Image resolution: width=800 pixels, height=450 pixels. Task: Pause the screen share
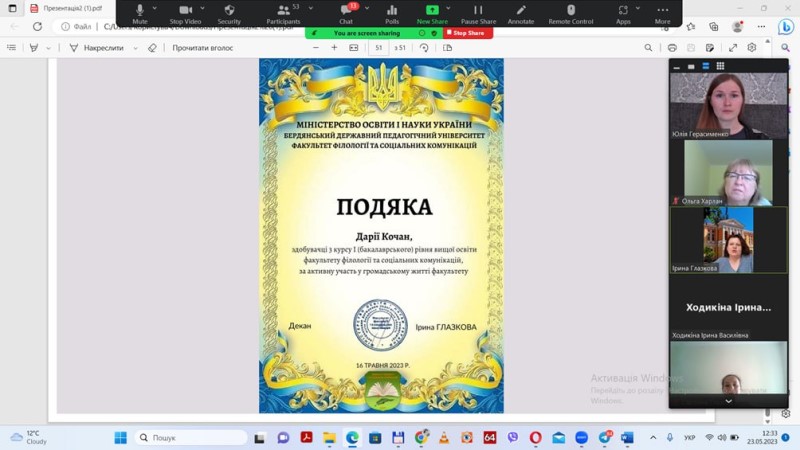478,14
